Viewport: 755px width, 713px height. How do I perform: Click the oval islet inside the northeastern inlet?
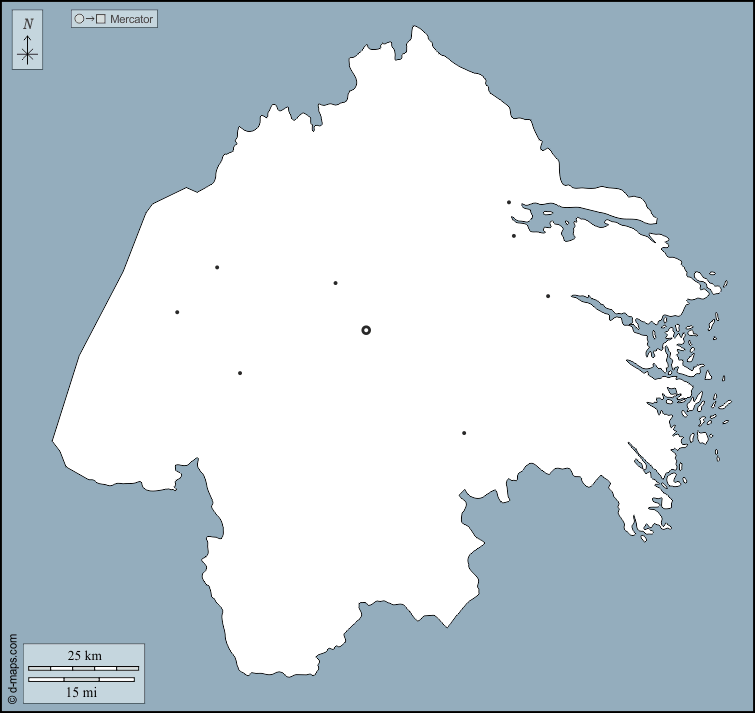[546, 211]
